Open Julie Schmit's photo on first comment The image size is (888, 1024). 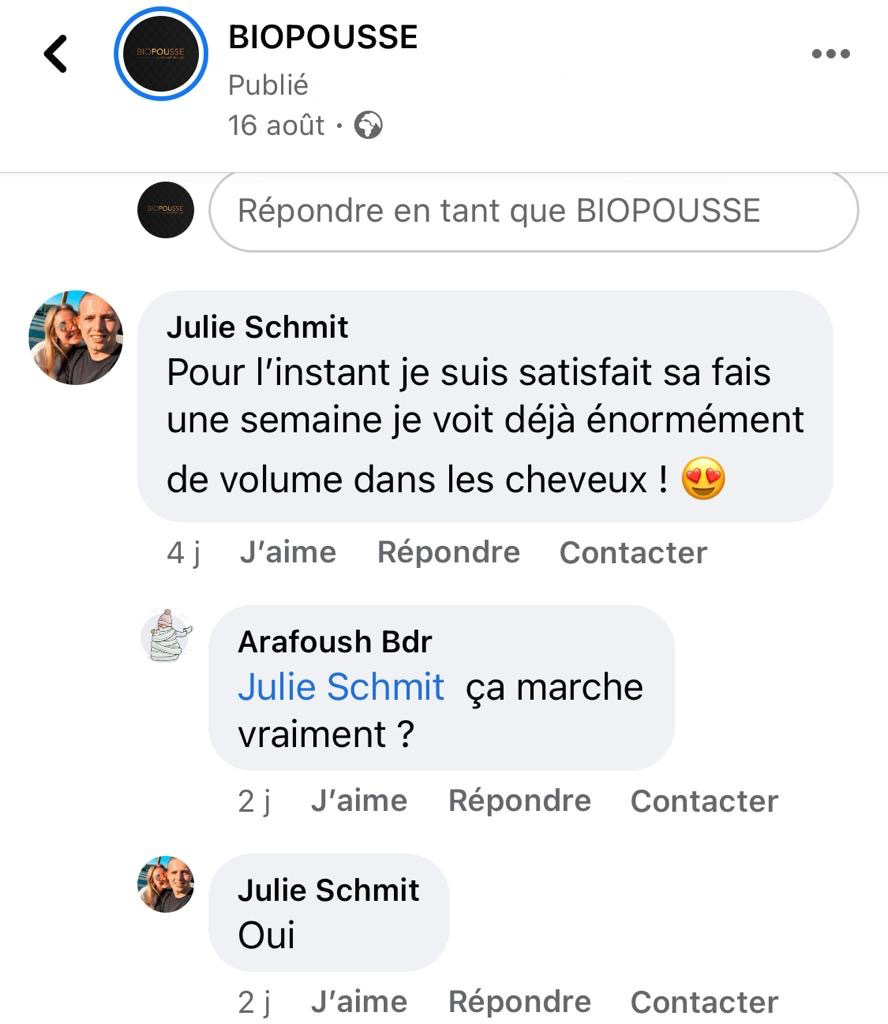click(x=76, y=338)
